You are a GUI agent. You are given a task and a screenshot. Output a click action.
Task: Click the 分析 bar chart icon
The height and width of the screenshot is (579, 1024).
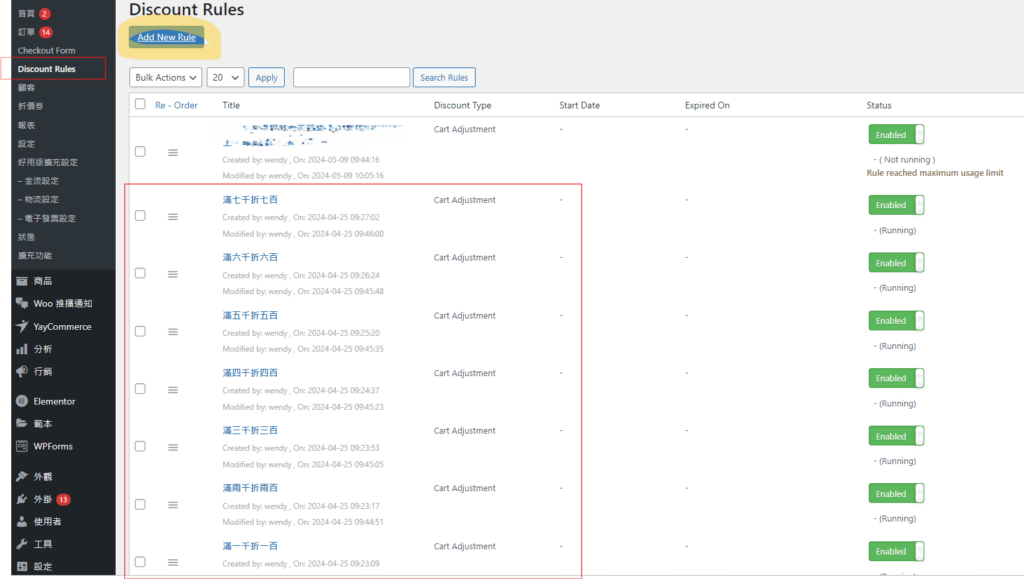[x=22, y=349]
